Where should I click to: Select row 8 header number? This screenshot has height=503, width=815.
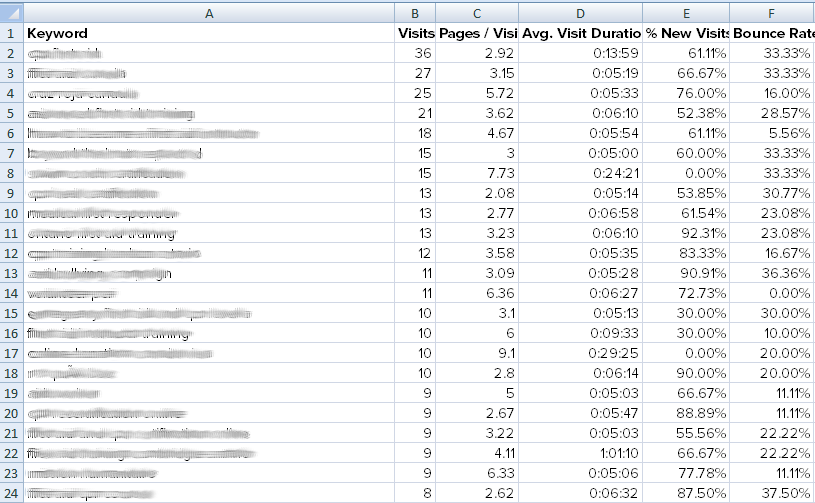tap(11, 173)
